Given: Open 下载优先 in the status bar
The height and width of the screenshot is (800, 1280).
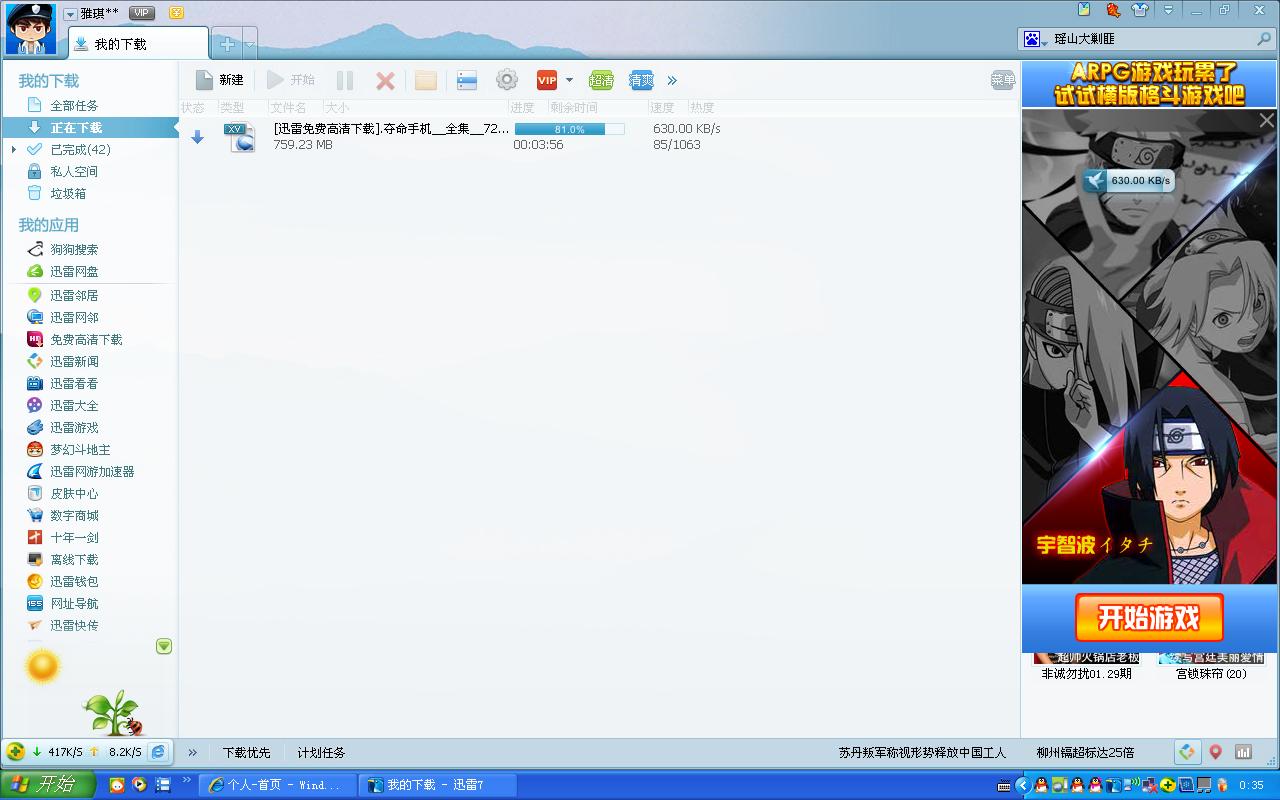Looking at the screenshot, I should 246,752.
